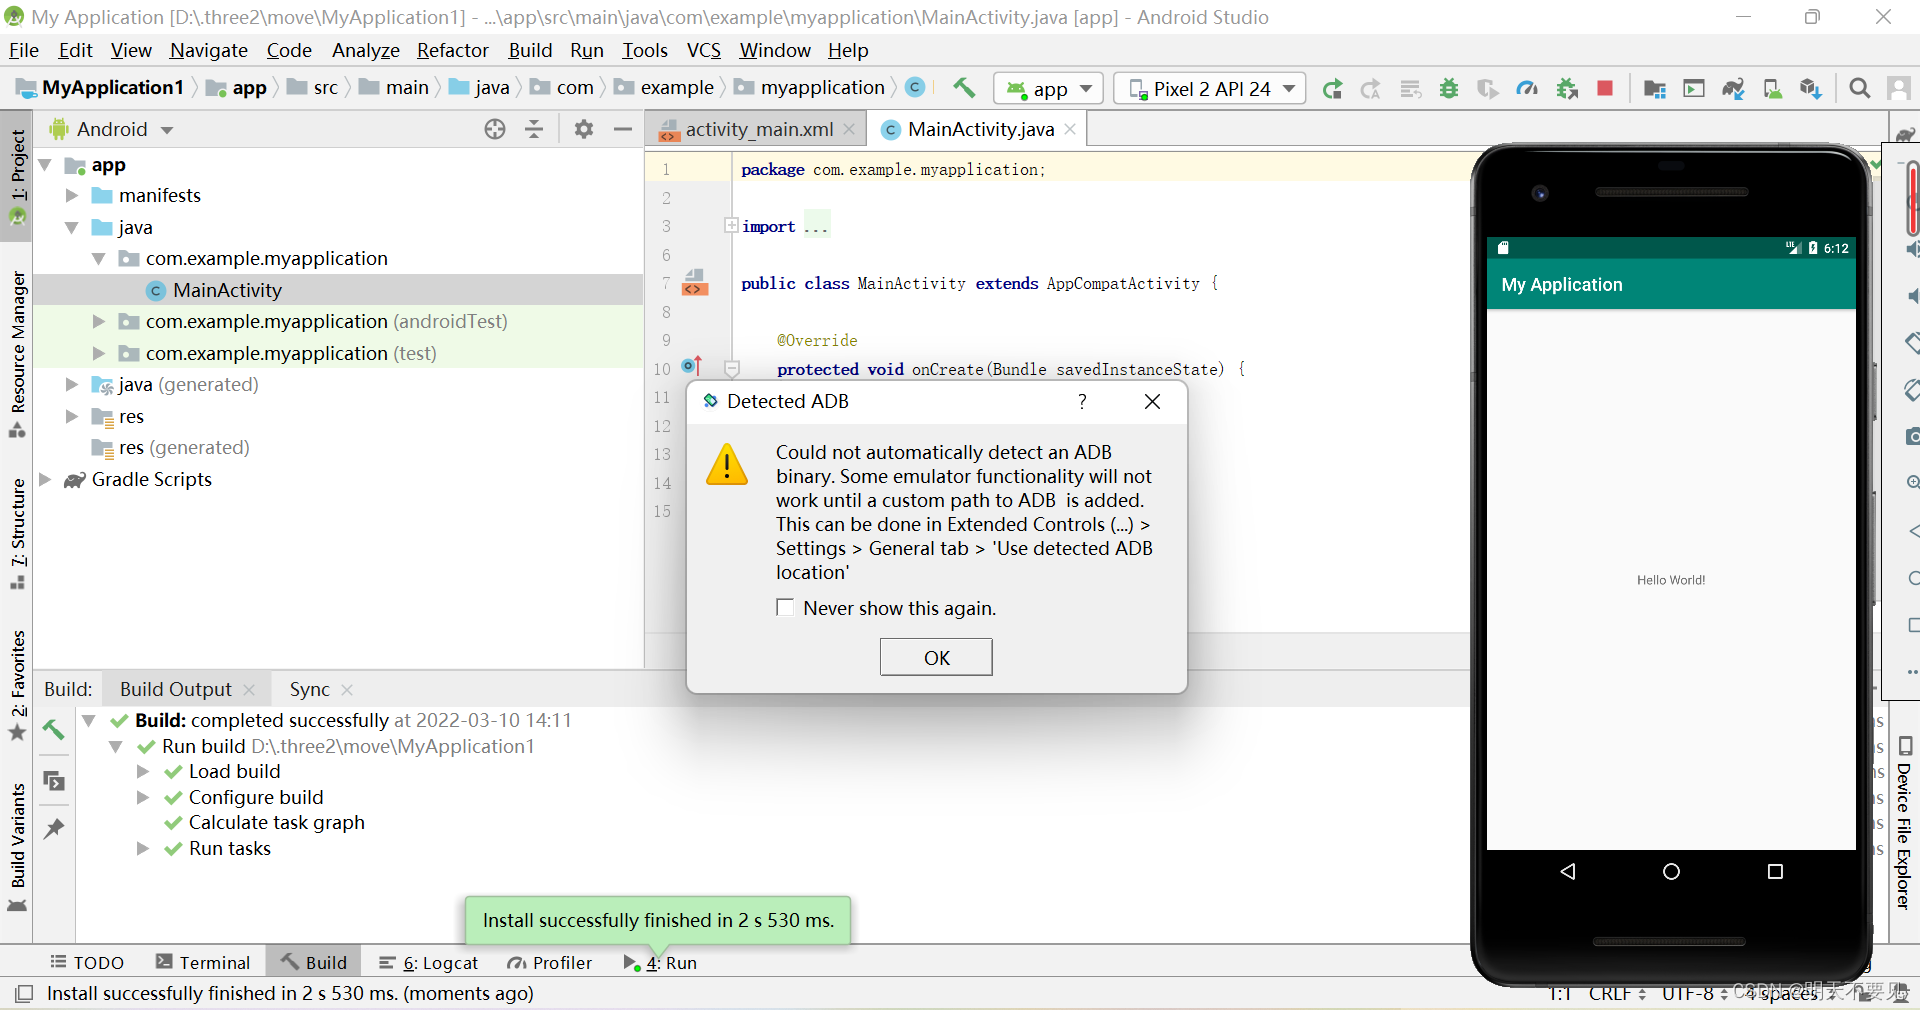The image size is (1920, 1010).
Task: Expand the manifests folder
Action: pos(71,196)
